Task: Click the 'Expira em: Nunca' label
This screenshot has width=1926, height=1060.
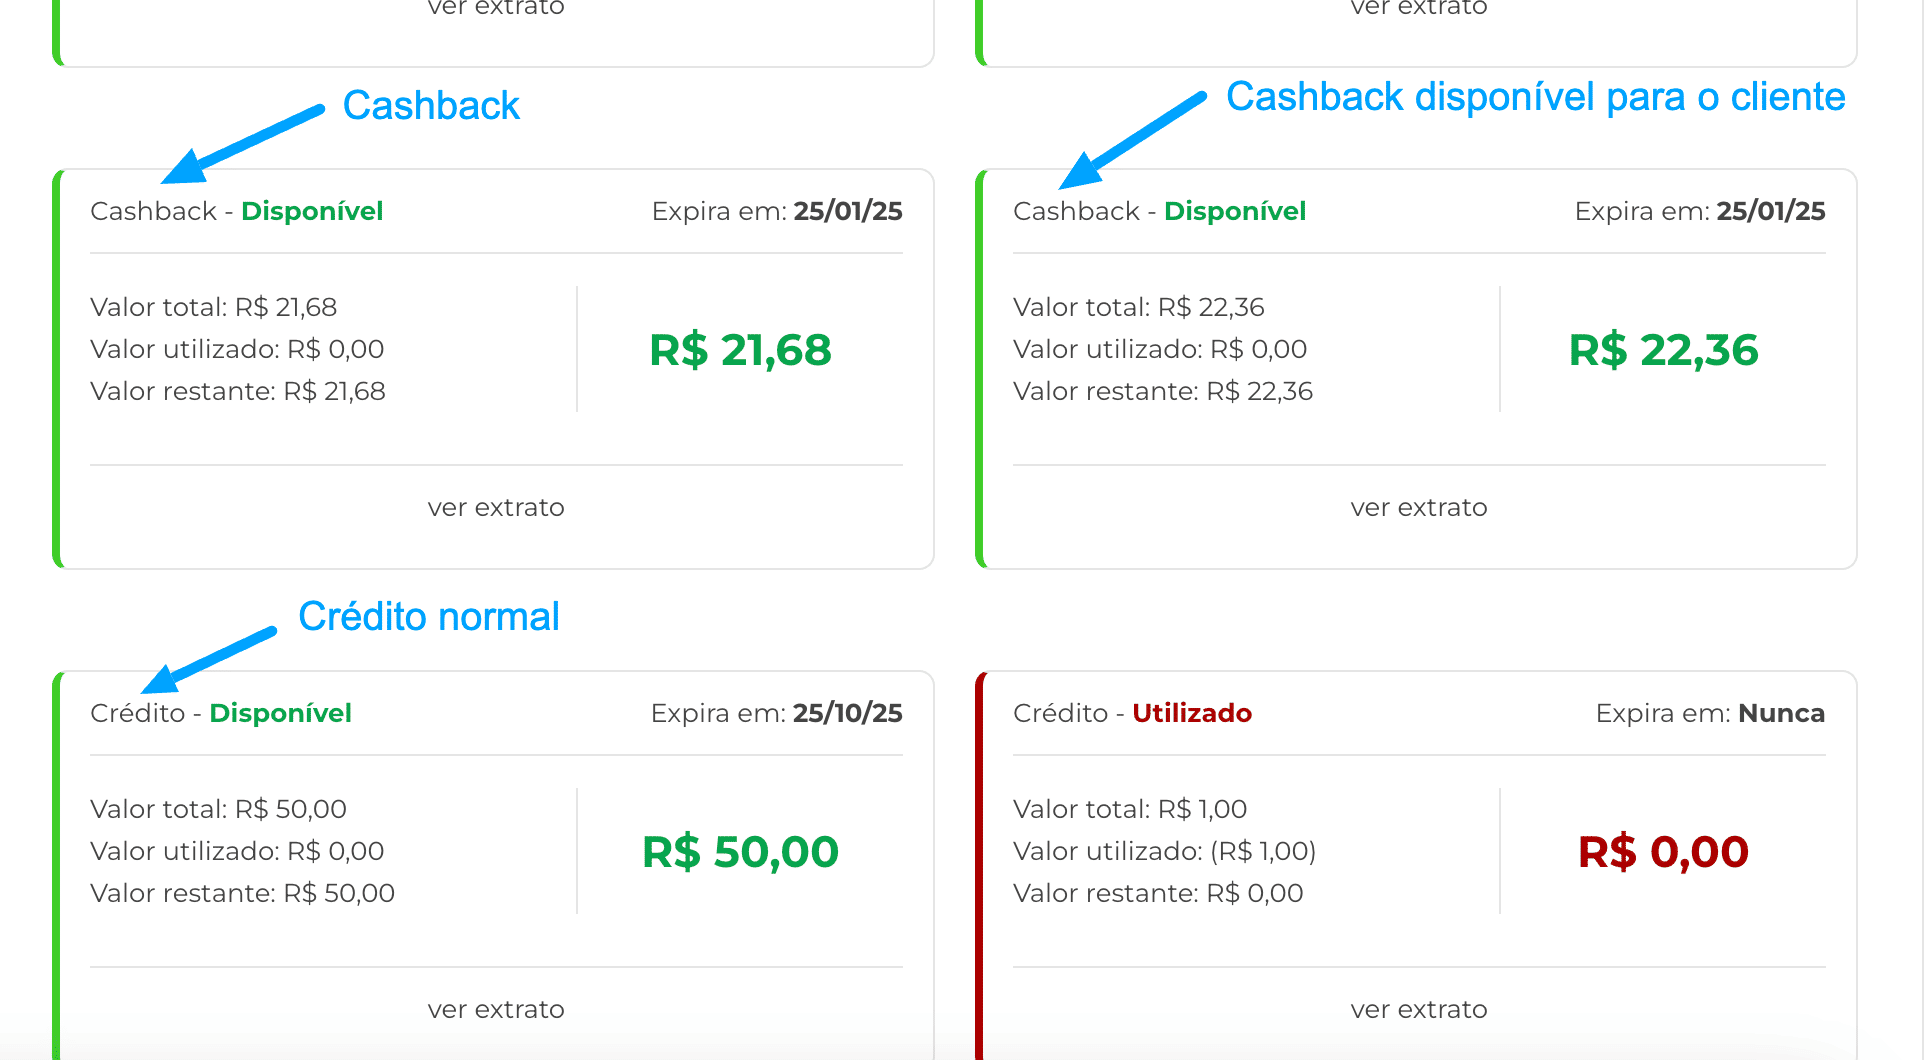Action: [x=1710, y=713]
